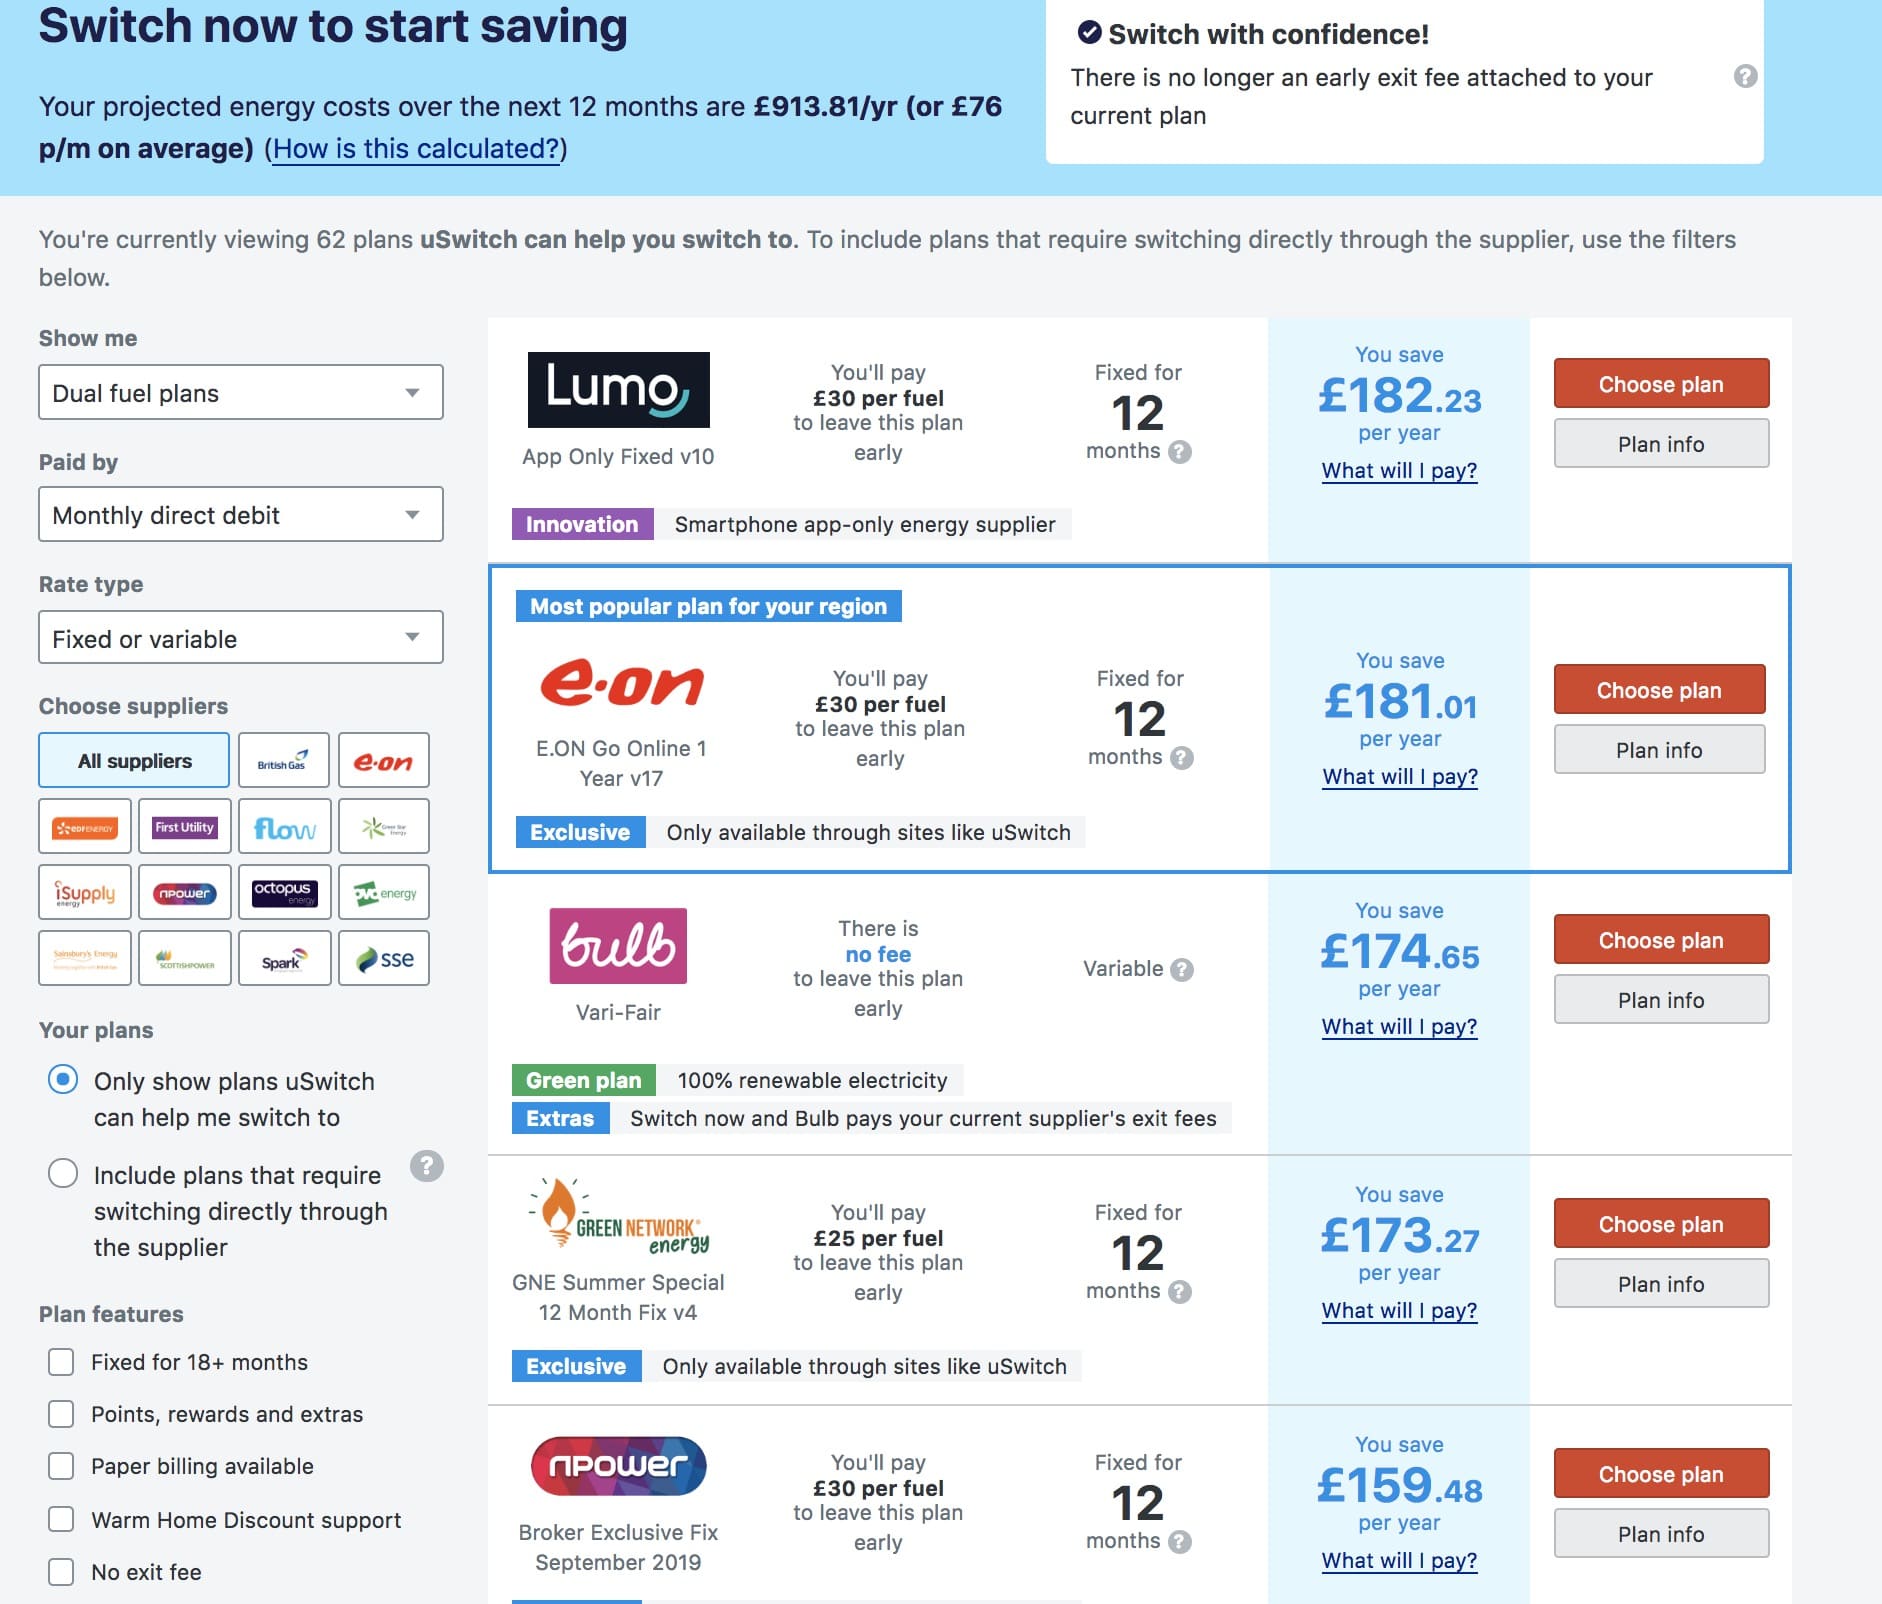Select the EDF Energy supplier filter
This screenshot has height=1604, width=1882.
coord(85,826)
